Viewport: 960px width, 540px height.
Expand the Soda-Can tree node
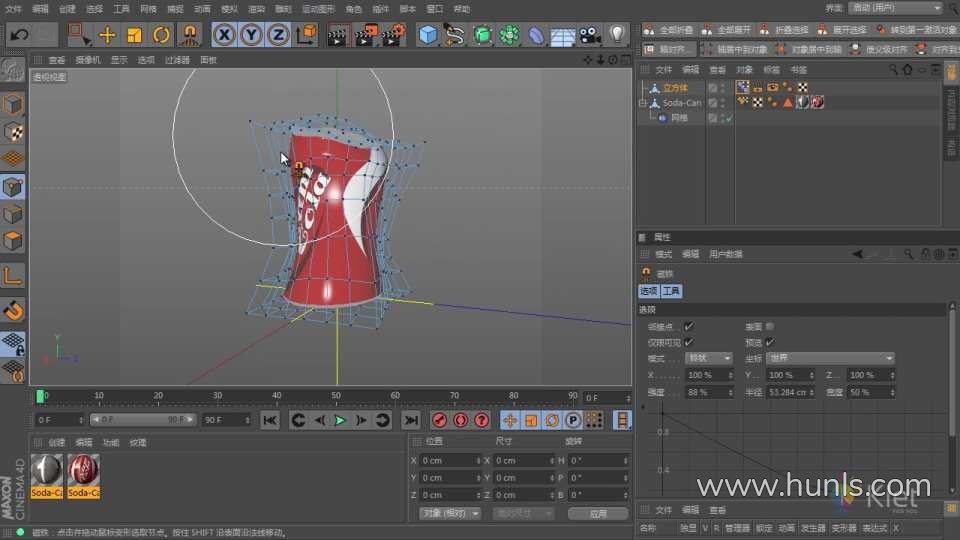coord(643,103)
